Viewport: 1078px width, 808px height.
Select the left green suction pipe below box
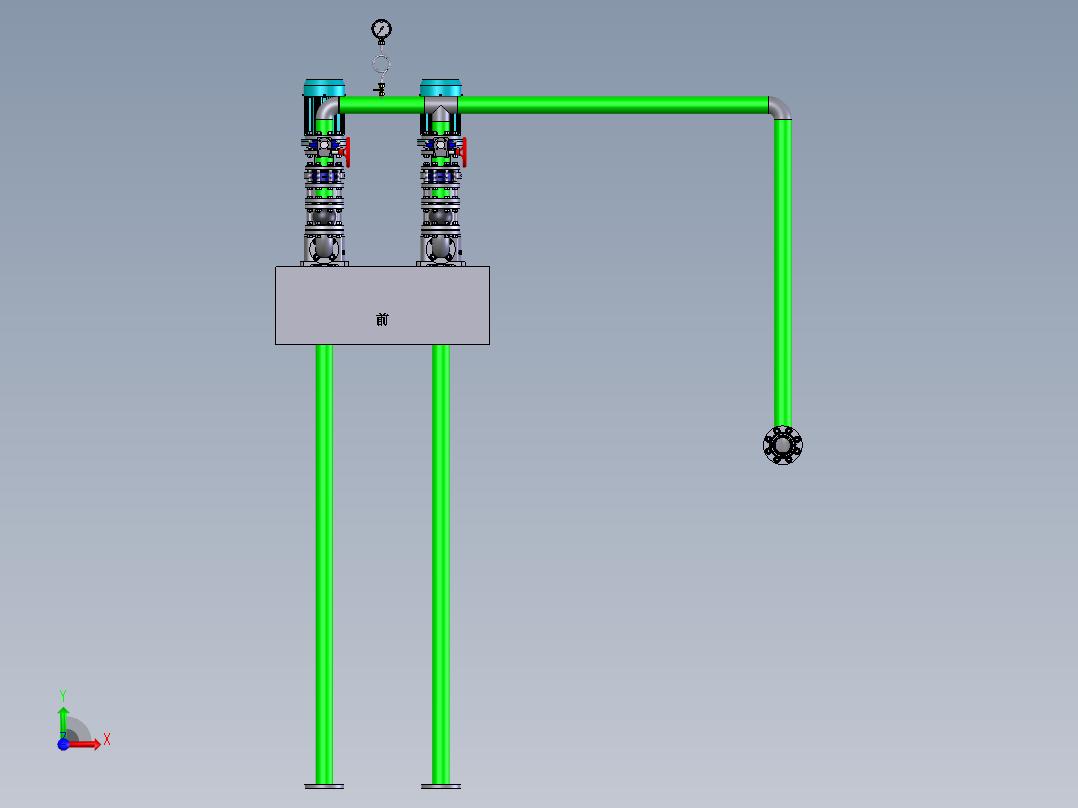[324, 564]
